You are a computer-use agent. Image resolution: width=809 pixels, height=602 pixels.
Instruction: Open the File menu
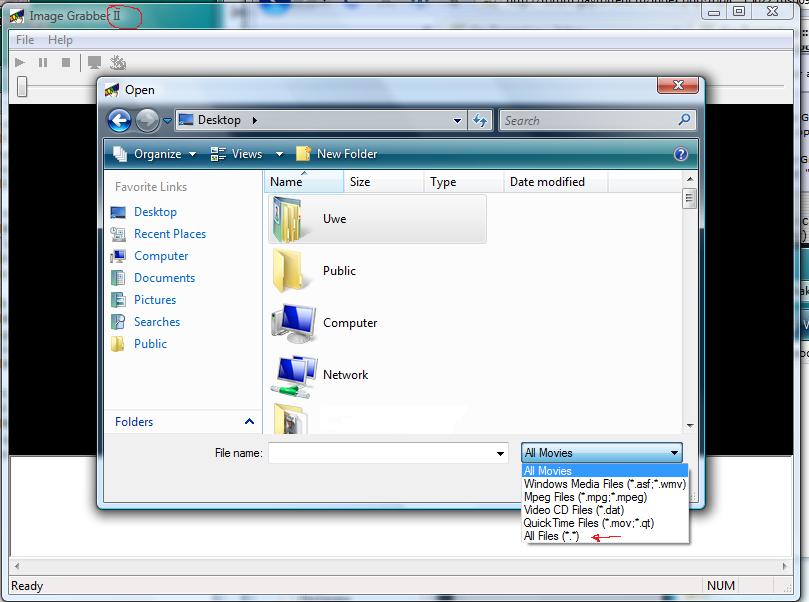(25, 40)
